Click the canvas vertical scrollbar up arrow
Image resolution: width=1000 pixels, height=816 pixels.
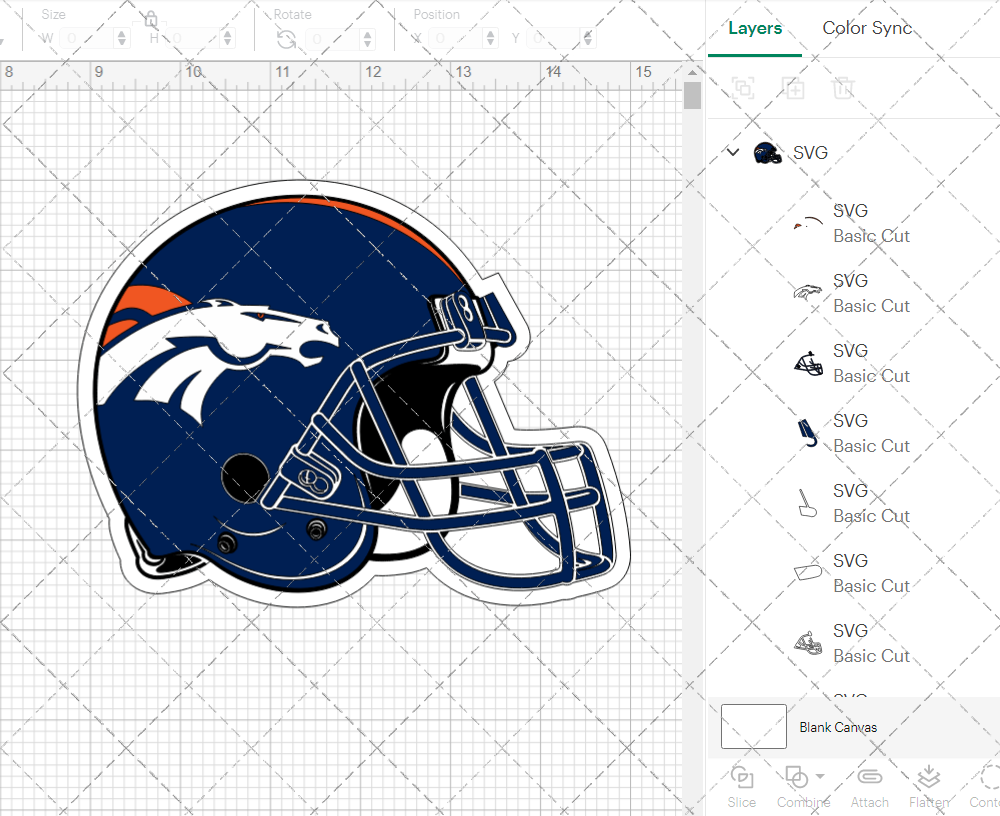pyautogui.click(x=692, y=72)
